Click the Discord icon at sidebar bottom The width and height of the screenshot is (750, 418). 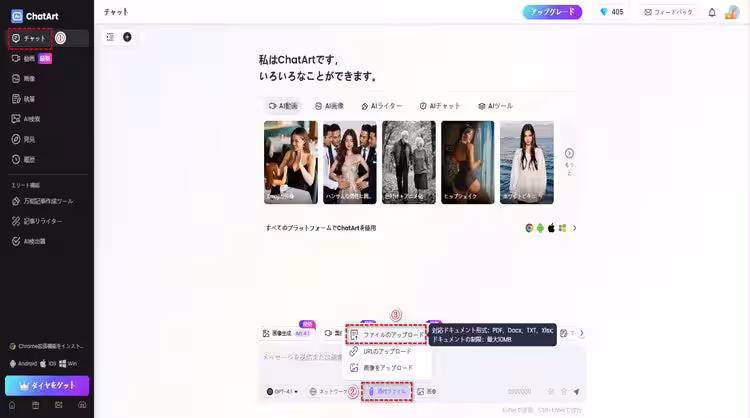[x=82, y=405]
